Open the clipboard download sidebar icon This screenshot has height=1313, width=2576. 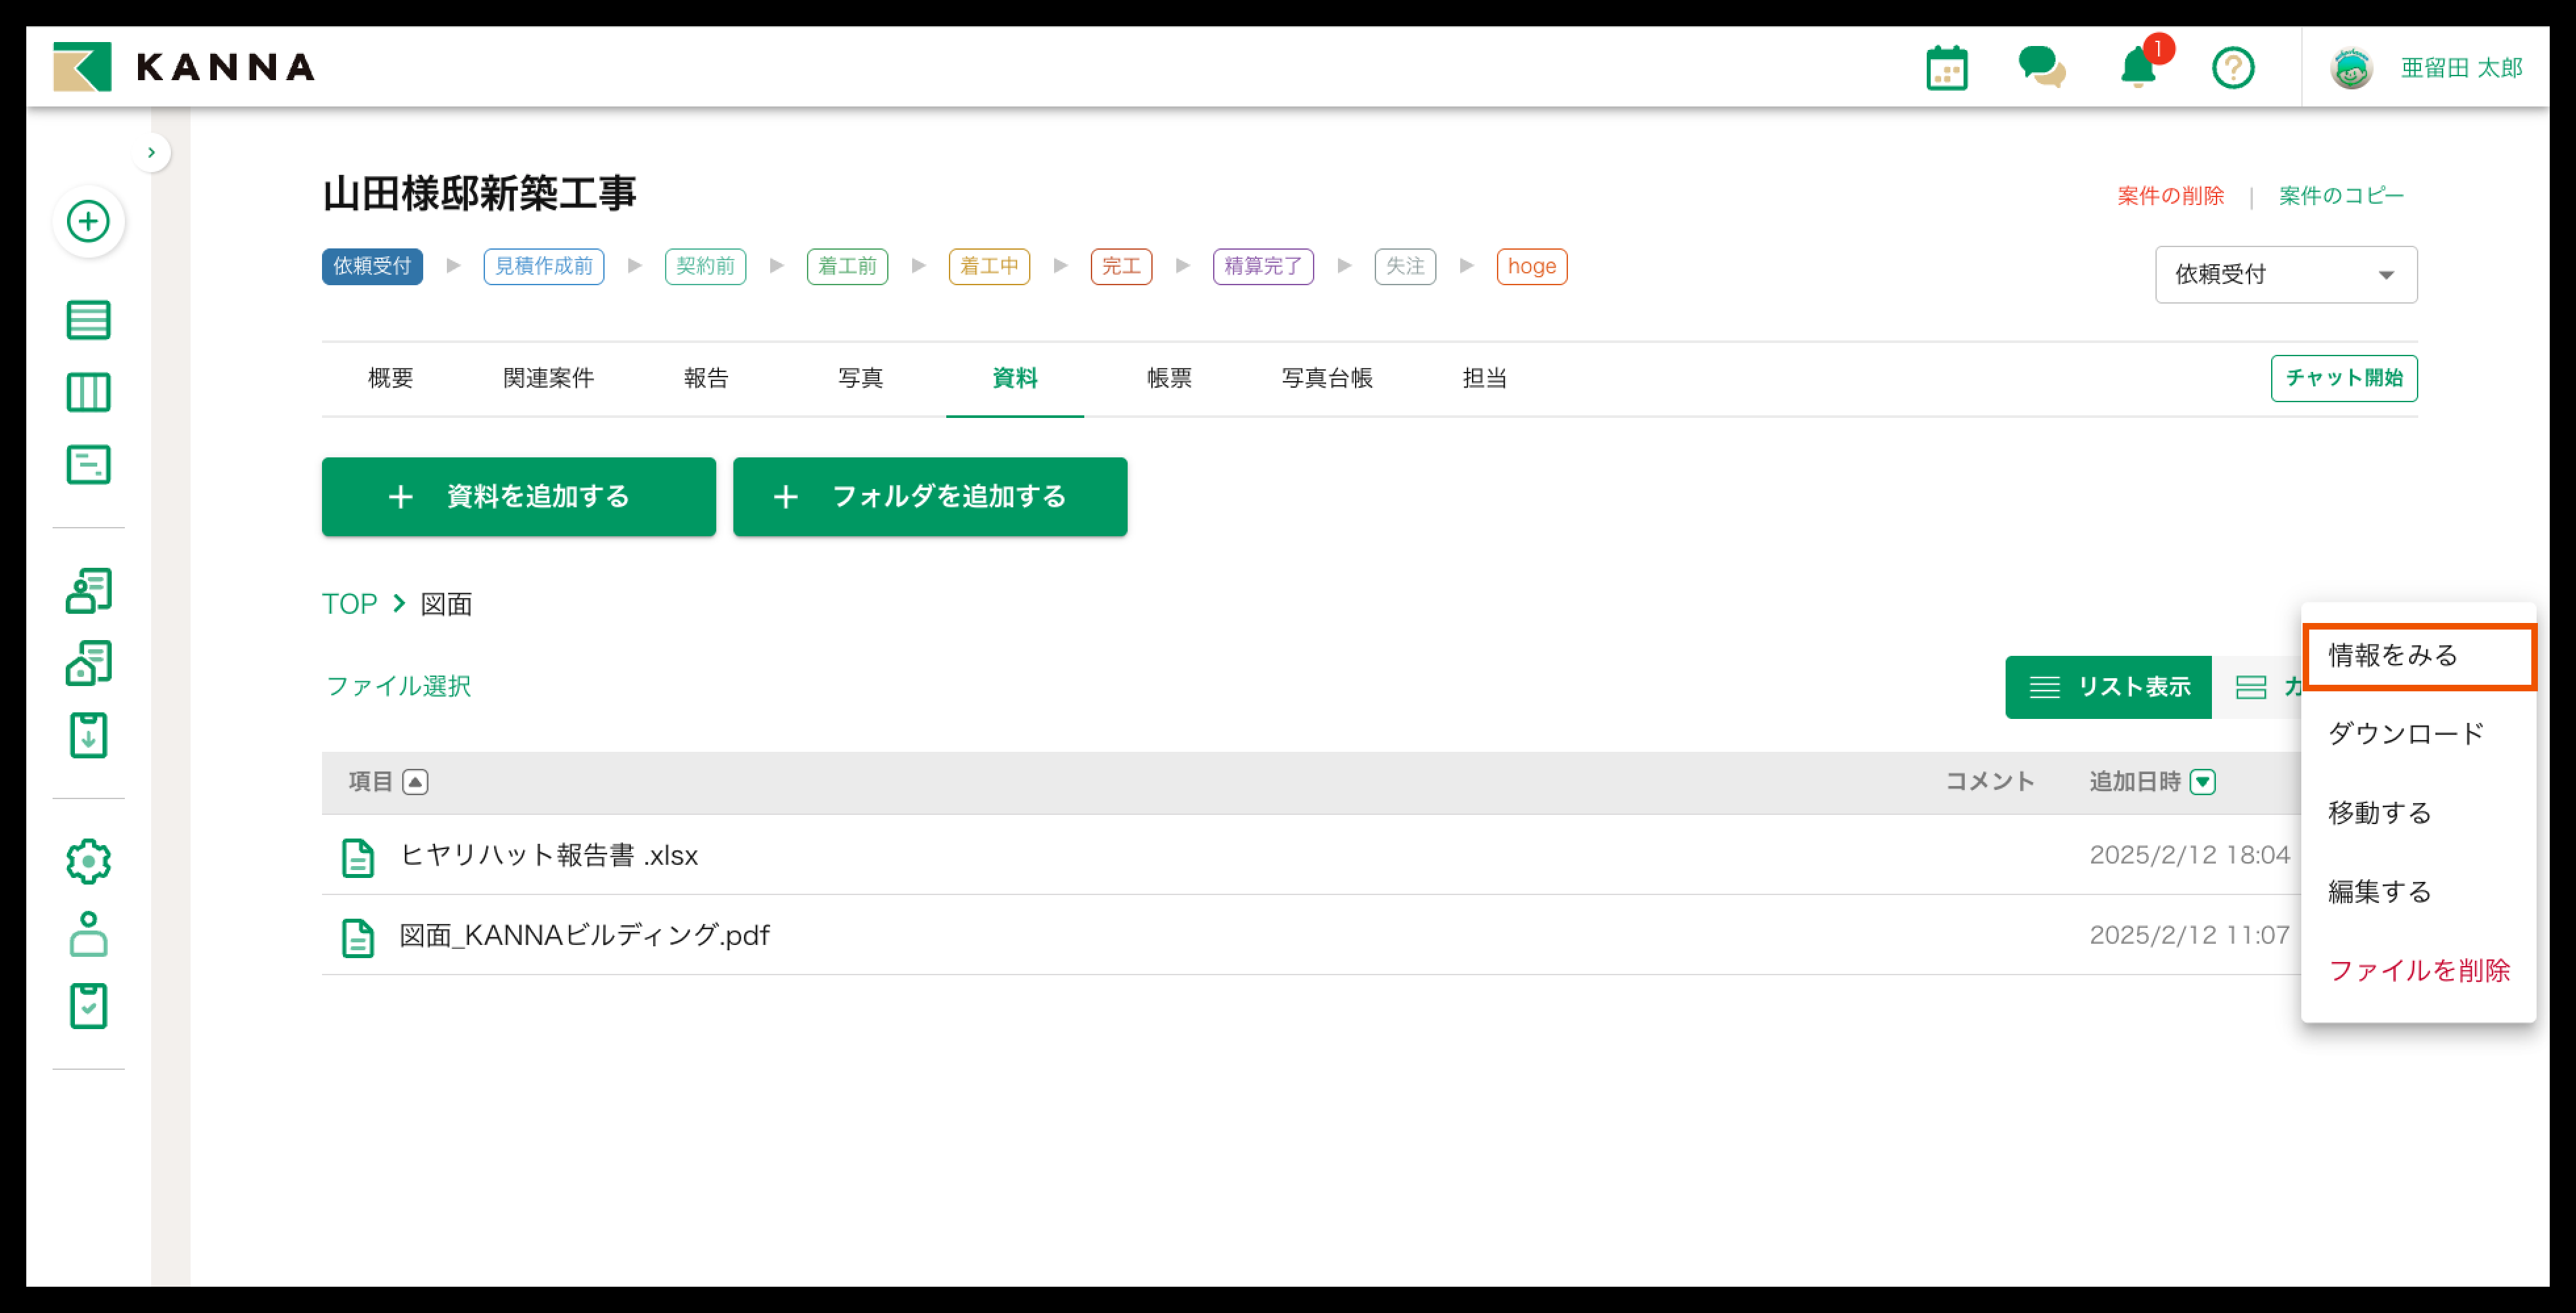(x=88, y=735)
